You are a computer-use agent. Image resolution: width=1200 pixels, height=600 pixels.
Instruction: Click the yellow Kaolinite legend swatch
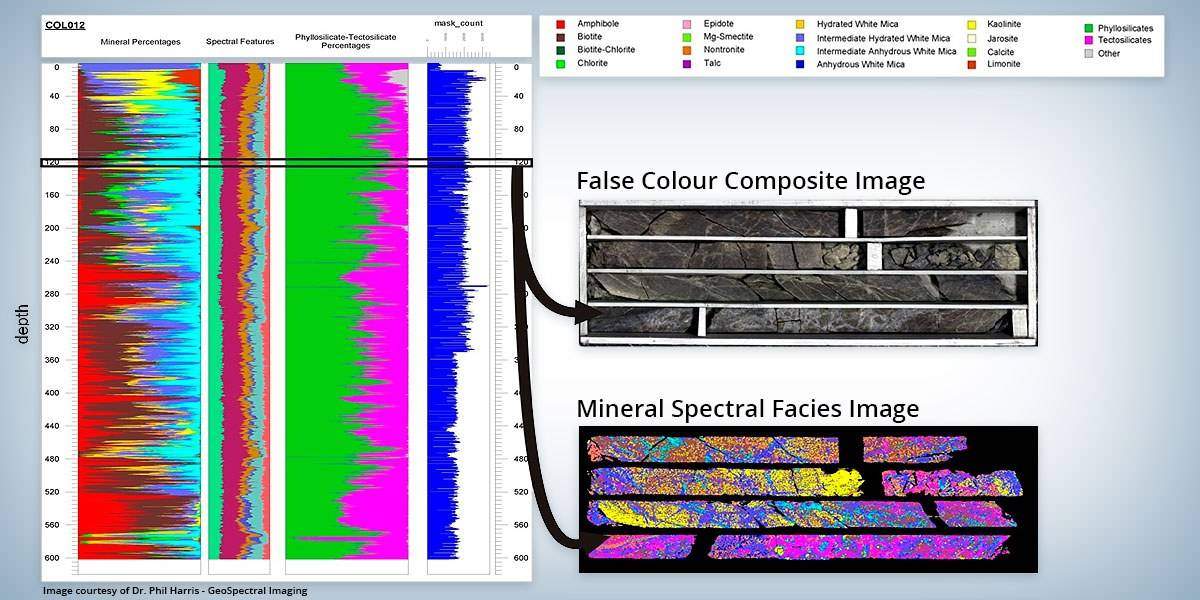[x=970, y=24]
